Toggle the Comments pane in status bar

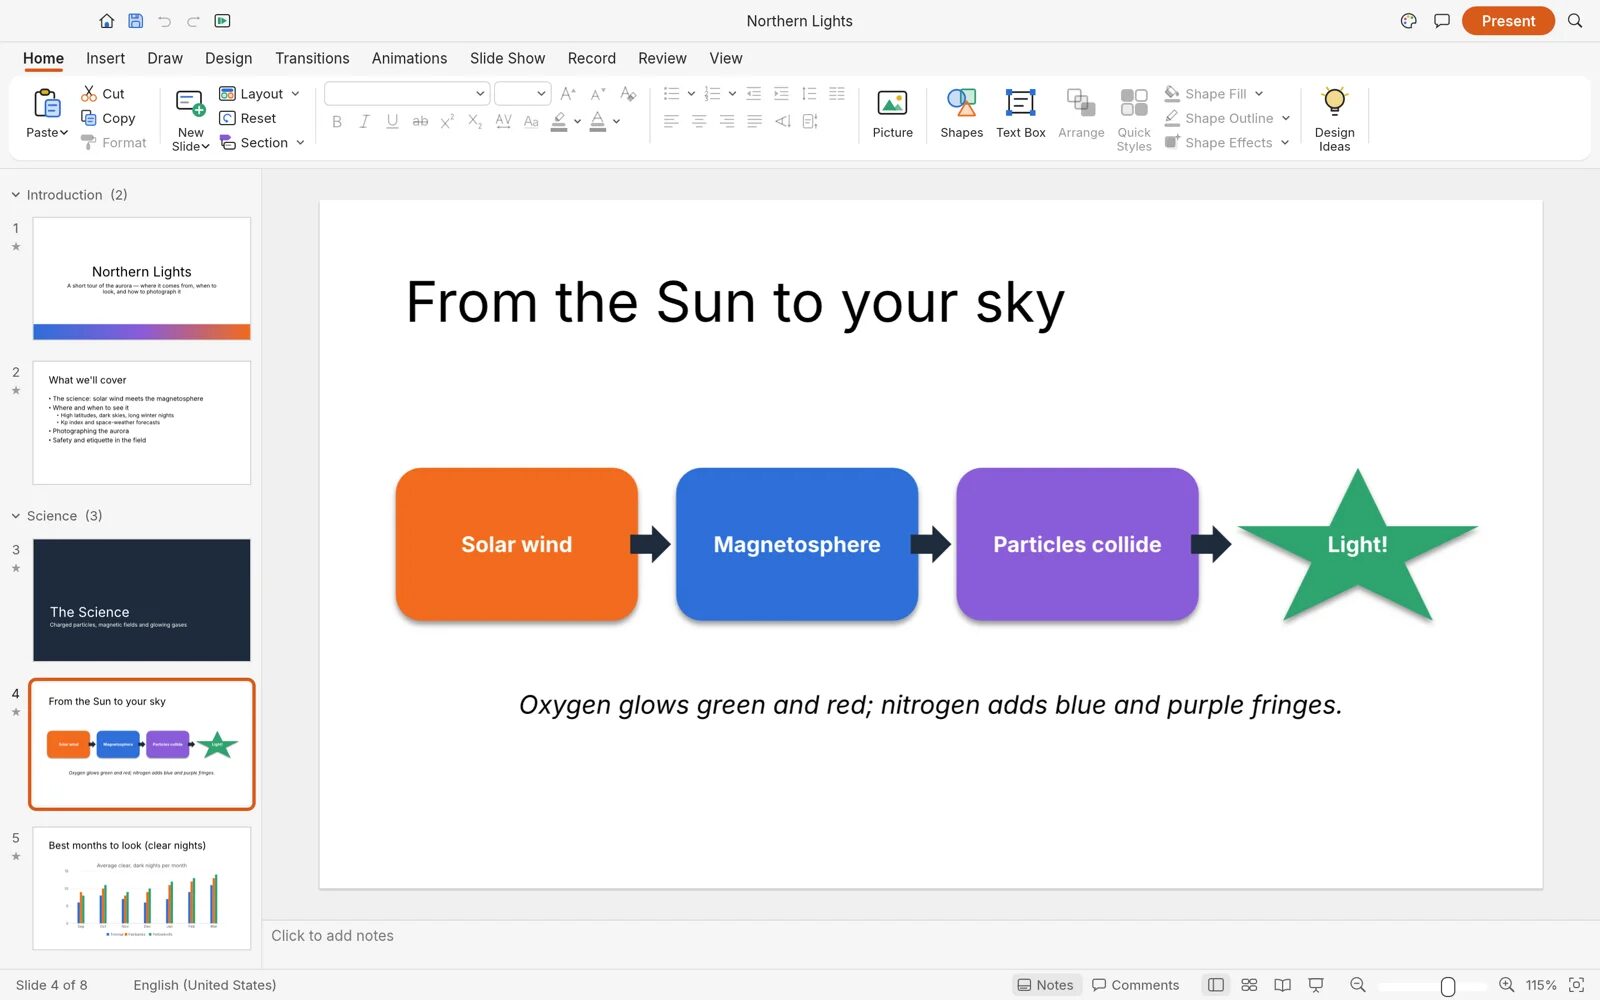(x=1135, y=985)
